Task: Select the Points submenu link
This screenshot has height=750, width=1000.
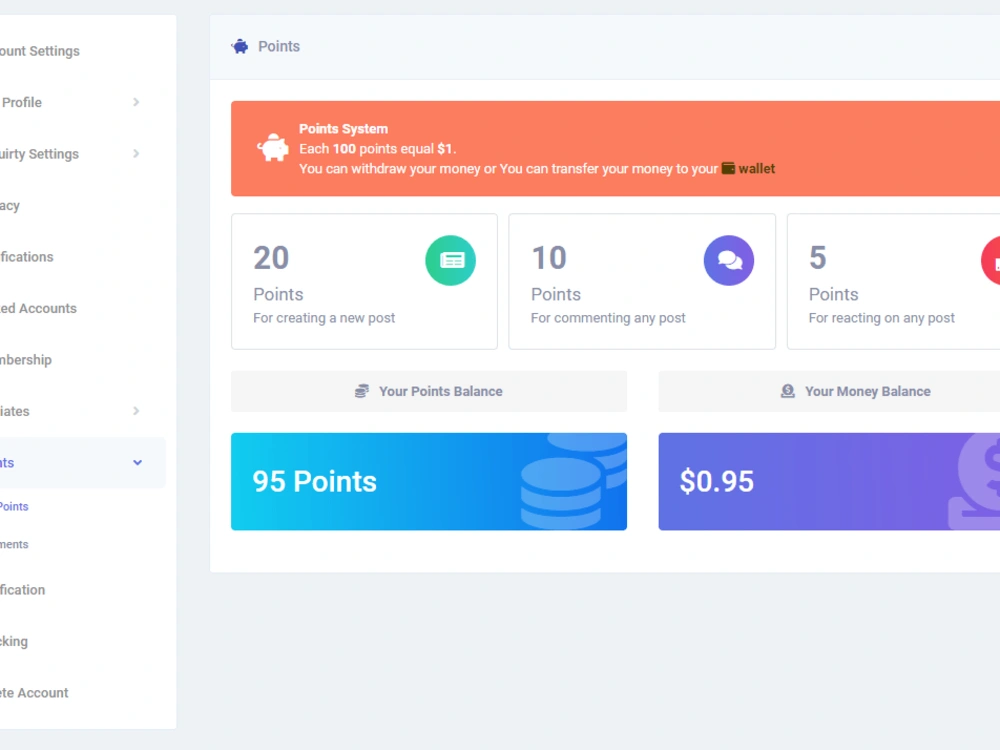Action: [14, 506]
